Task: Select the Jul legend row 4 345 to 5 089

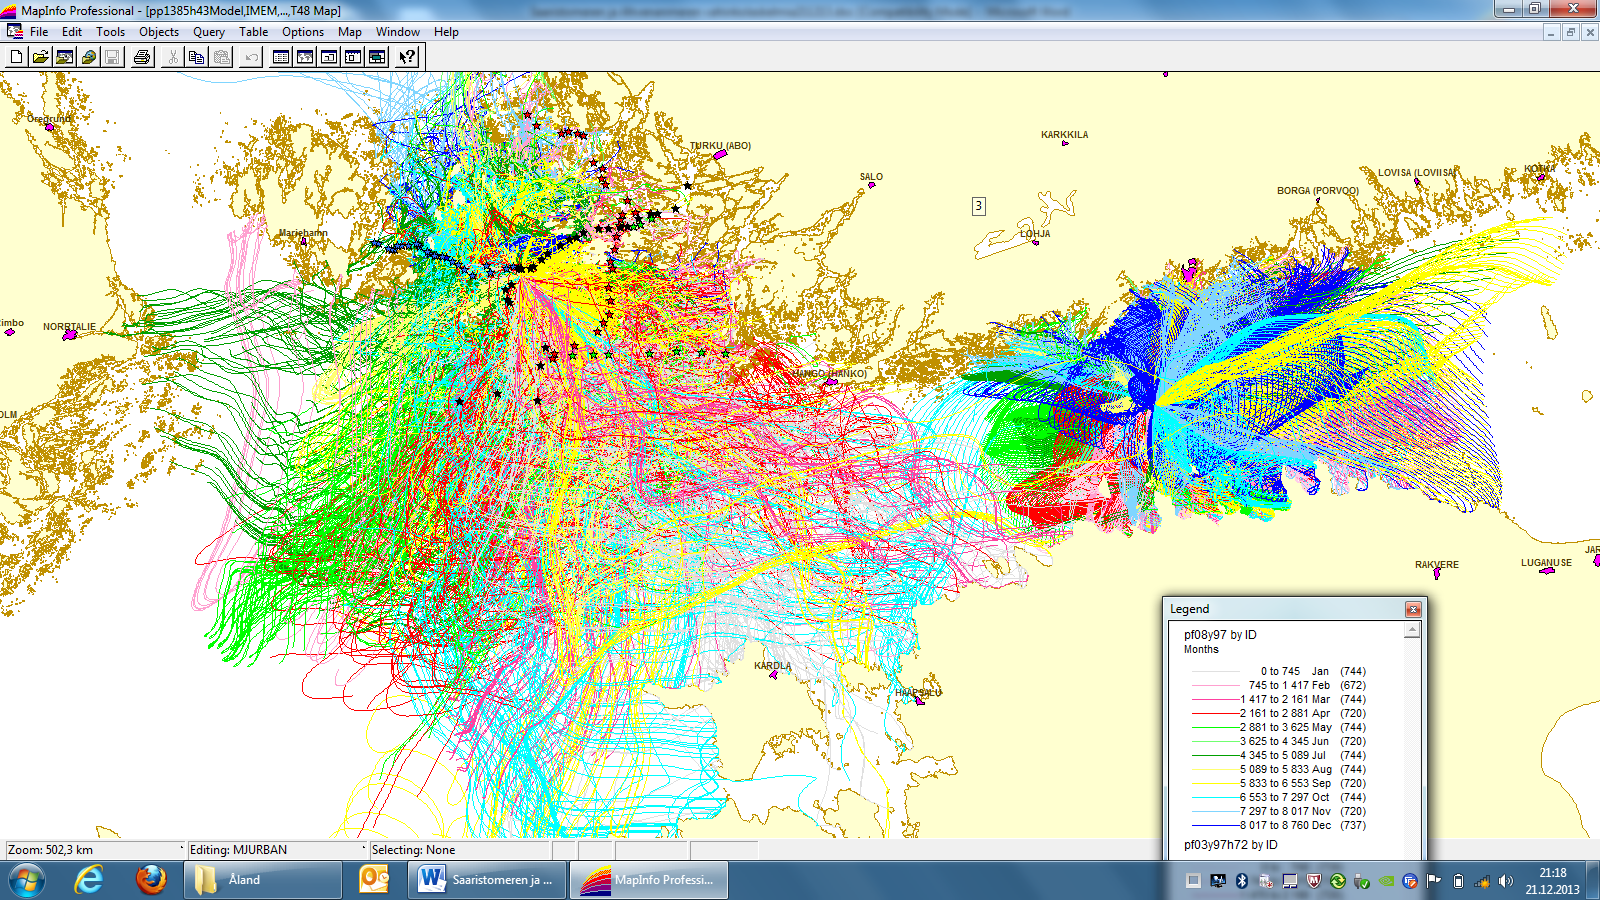Action: click(x=1278, y=756)
